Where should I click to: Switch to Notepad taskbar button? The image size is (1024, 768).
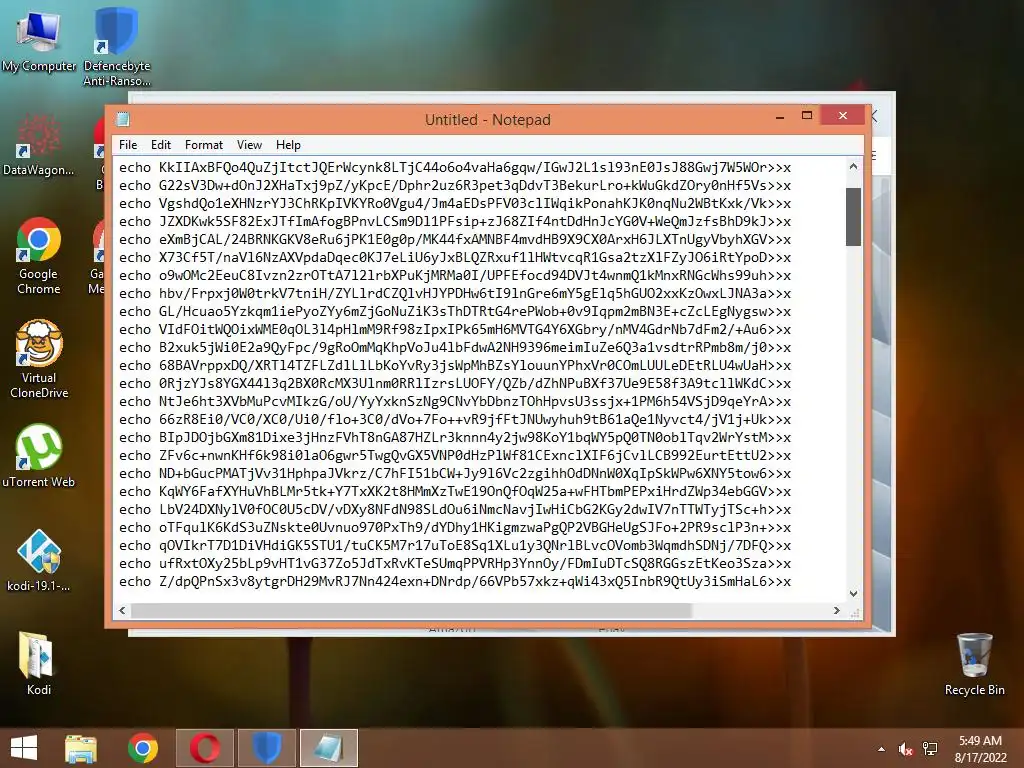click(x=328, y=748)
